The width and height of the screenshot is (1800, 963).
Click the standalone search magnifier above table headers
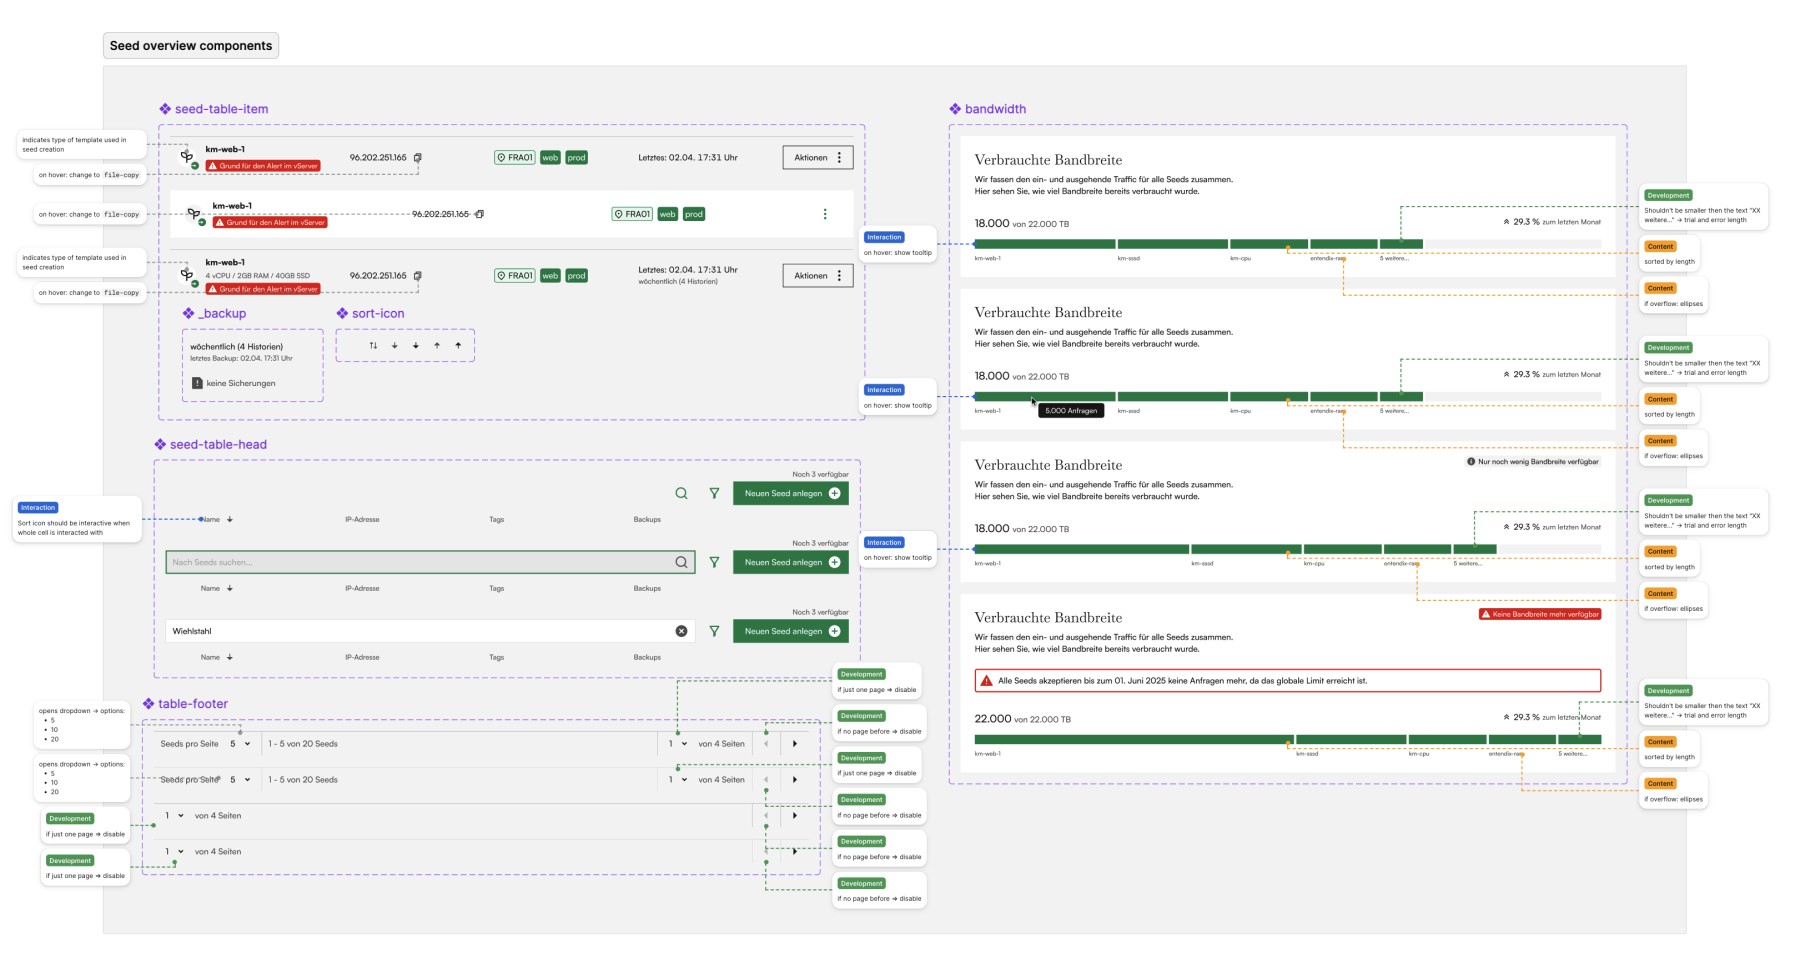681,493
